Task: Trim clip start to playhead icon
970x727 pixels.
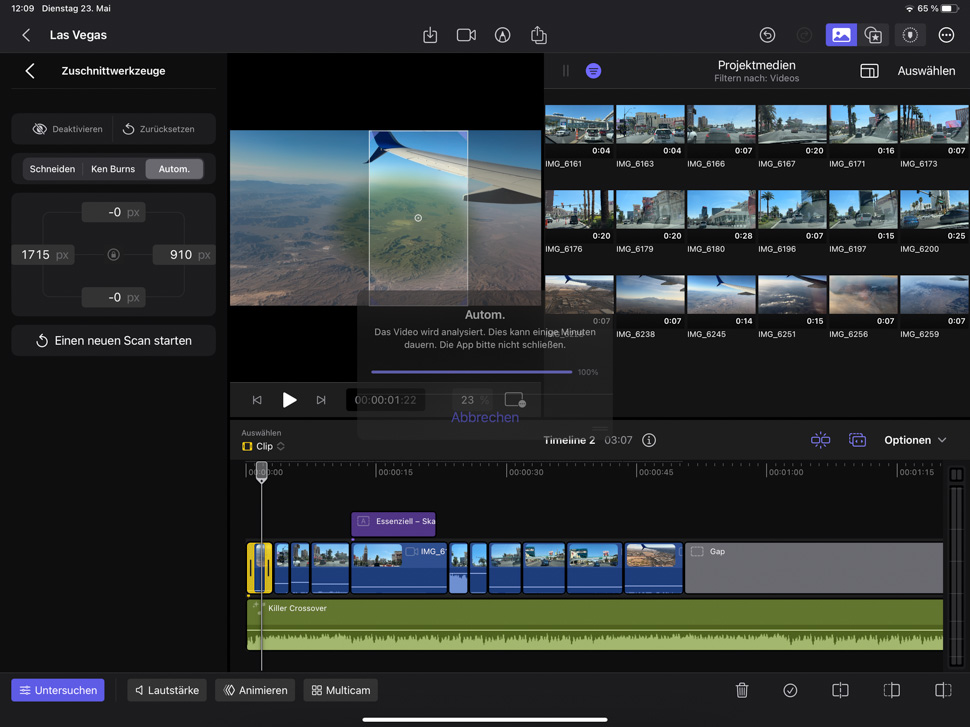Action: [x=891, y=690]
